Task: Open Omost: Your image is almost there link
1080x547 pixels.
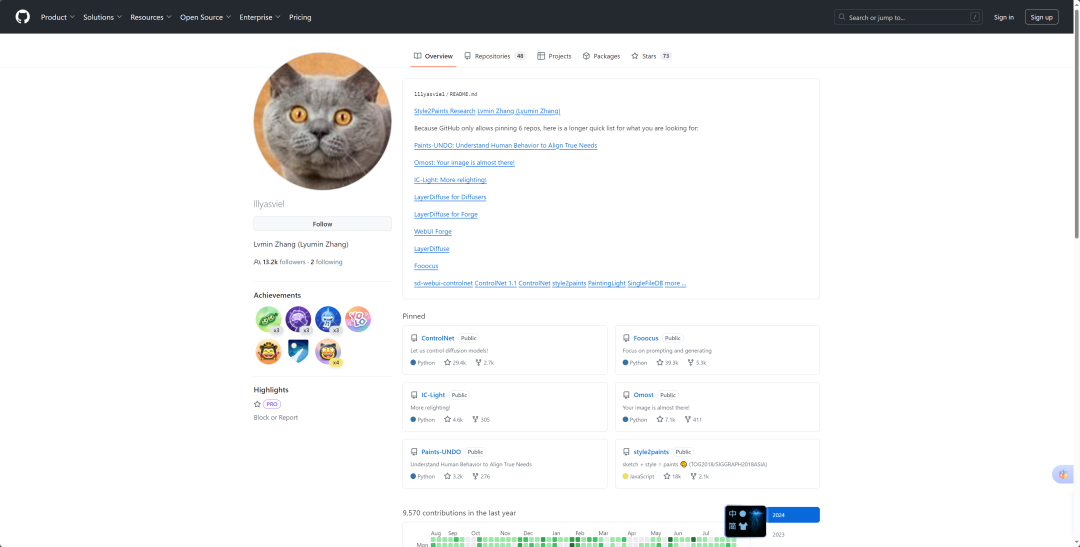Action: click(464, 163)
